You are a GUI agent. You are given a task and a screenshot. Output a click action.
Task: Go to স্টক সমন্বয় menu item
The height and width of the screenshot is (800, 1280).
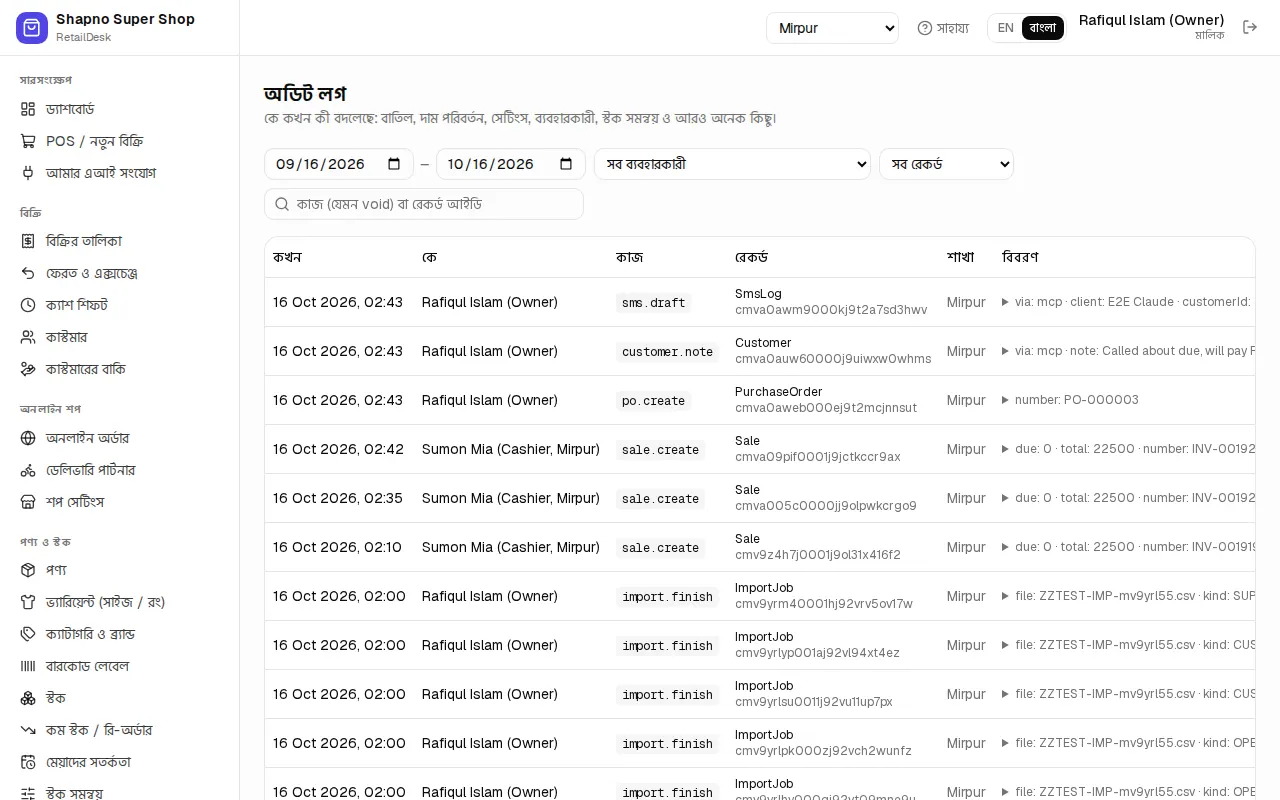pyautogui.click(x=119, y=793)
